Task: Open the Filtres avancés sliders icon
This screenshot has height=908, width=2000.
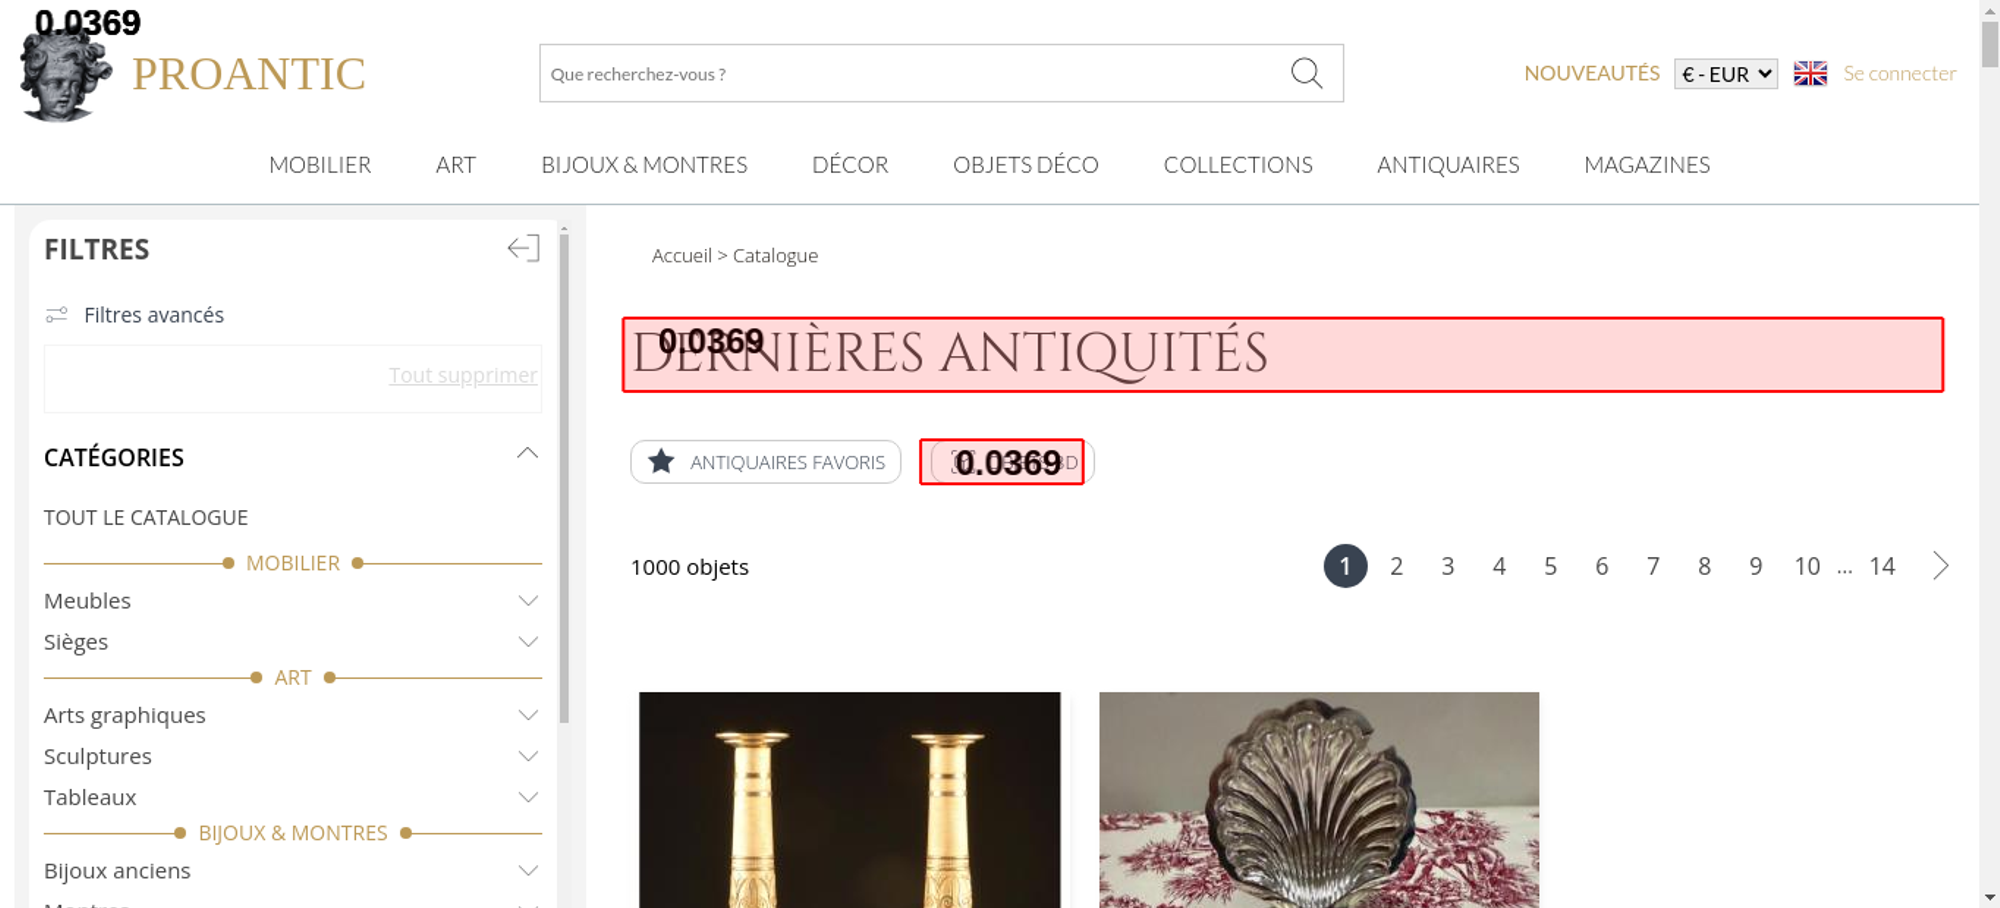Action: pos(57,315)
